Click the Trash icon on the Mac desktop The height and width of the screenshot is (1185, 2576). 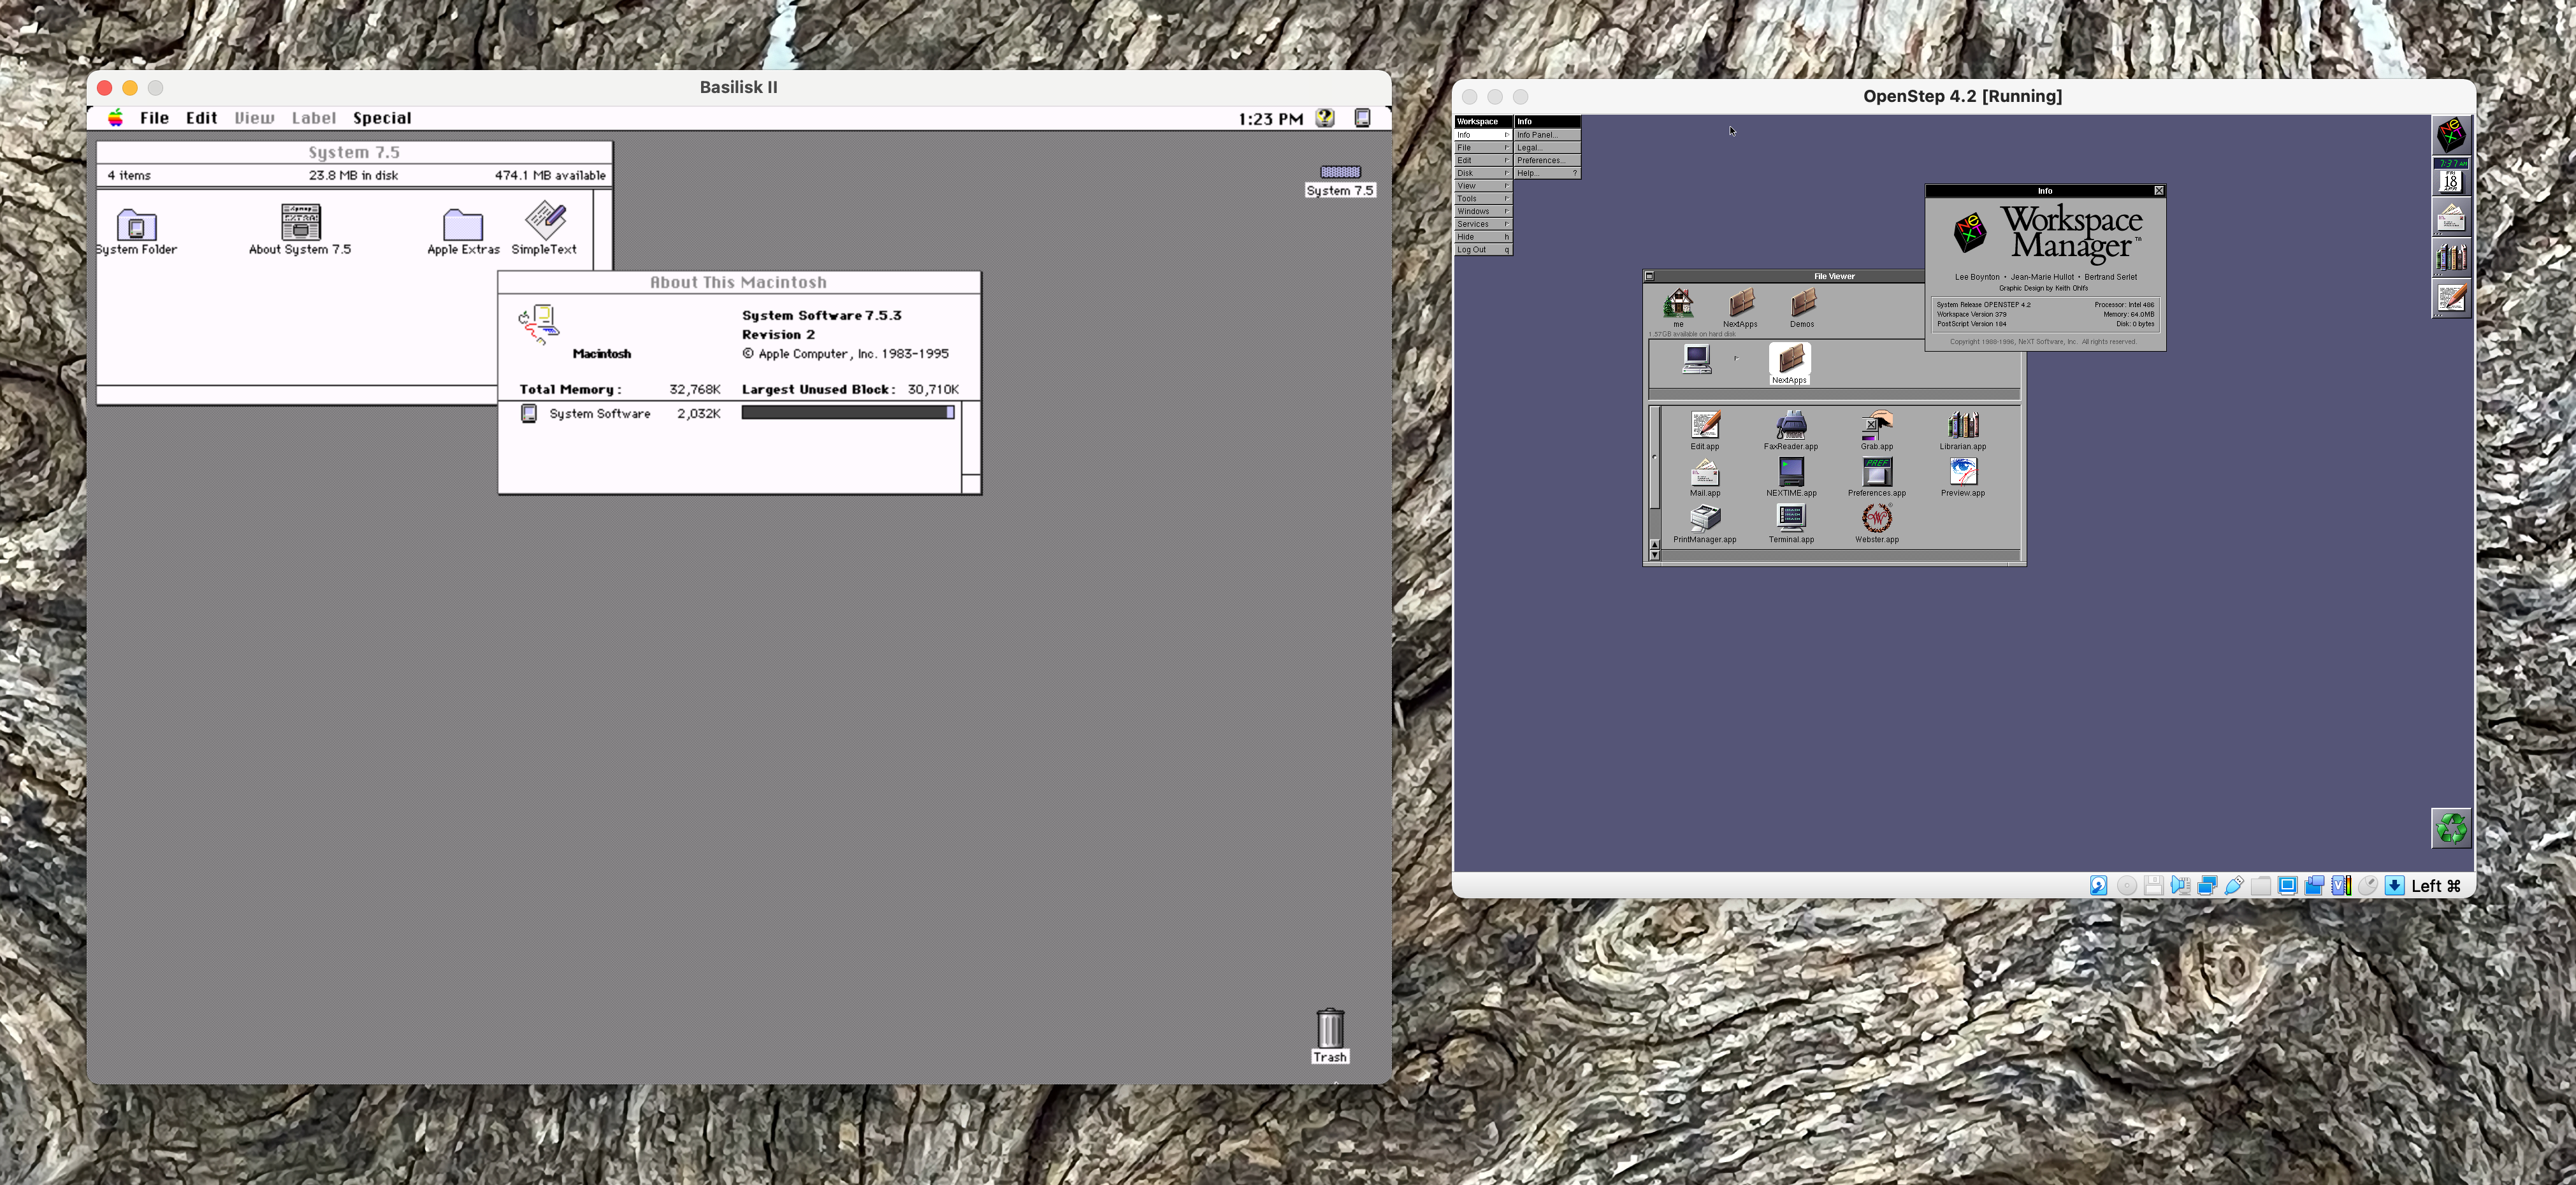[1330, 1028]
